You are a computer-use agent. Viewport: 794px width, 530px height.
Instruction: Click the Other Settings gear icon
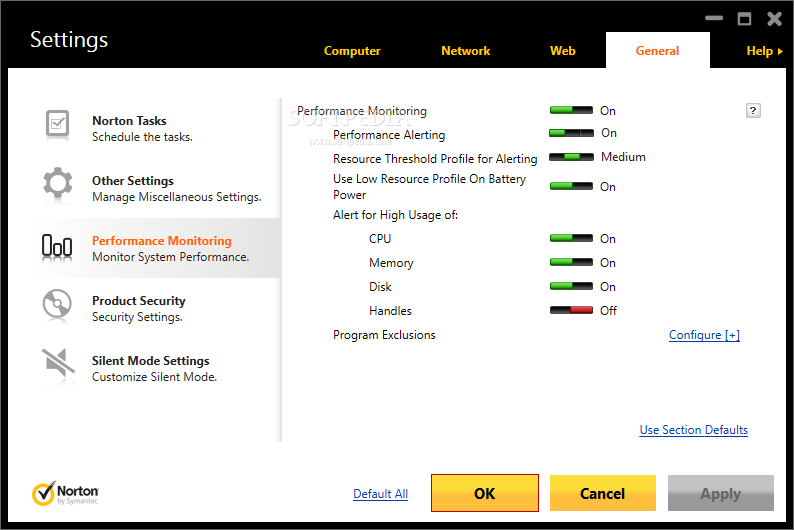[x=57, y=184]
